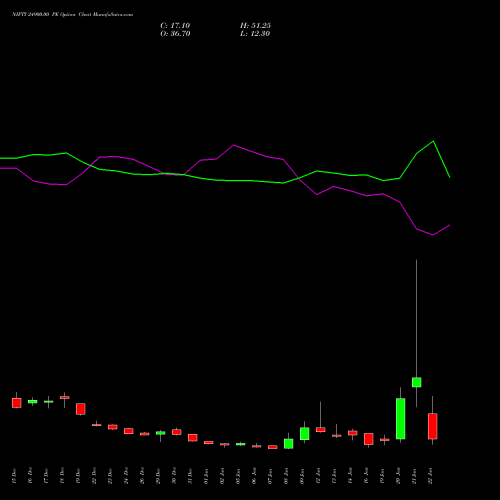Select the high value H: 51.25

(255, 26)
